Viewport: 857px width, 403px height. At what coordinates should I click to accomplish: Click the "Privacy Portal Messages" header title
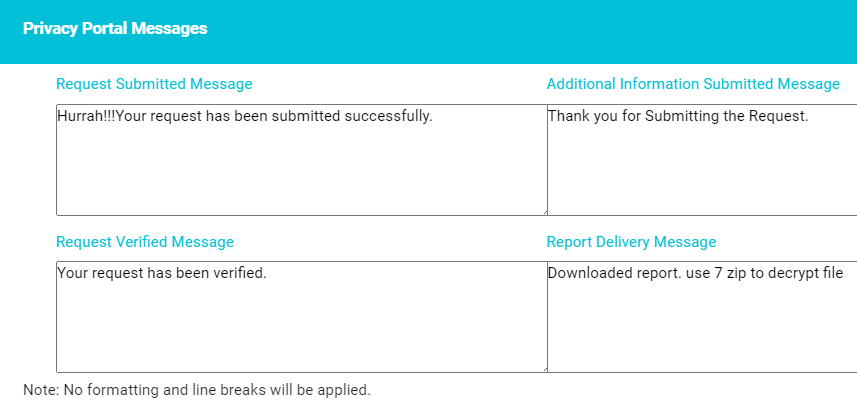[115, 29]
